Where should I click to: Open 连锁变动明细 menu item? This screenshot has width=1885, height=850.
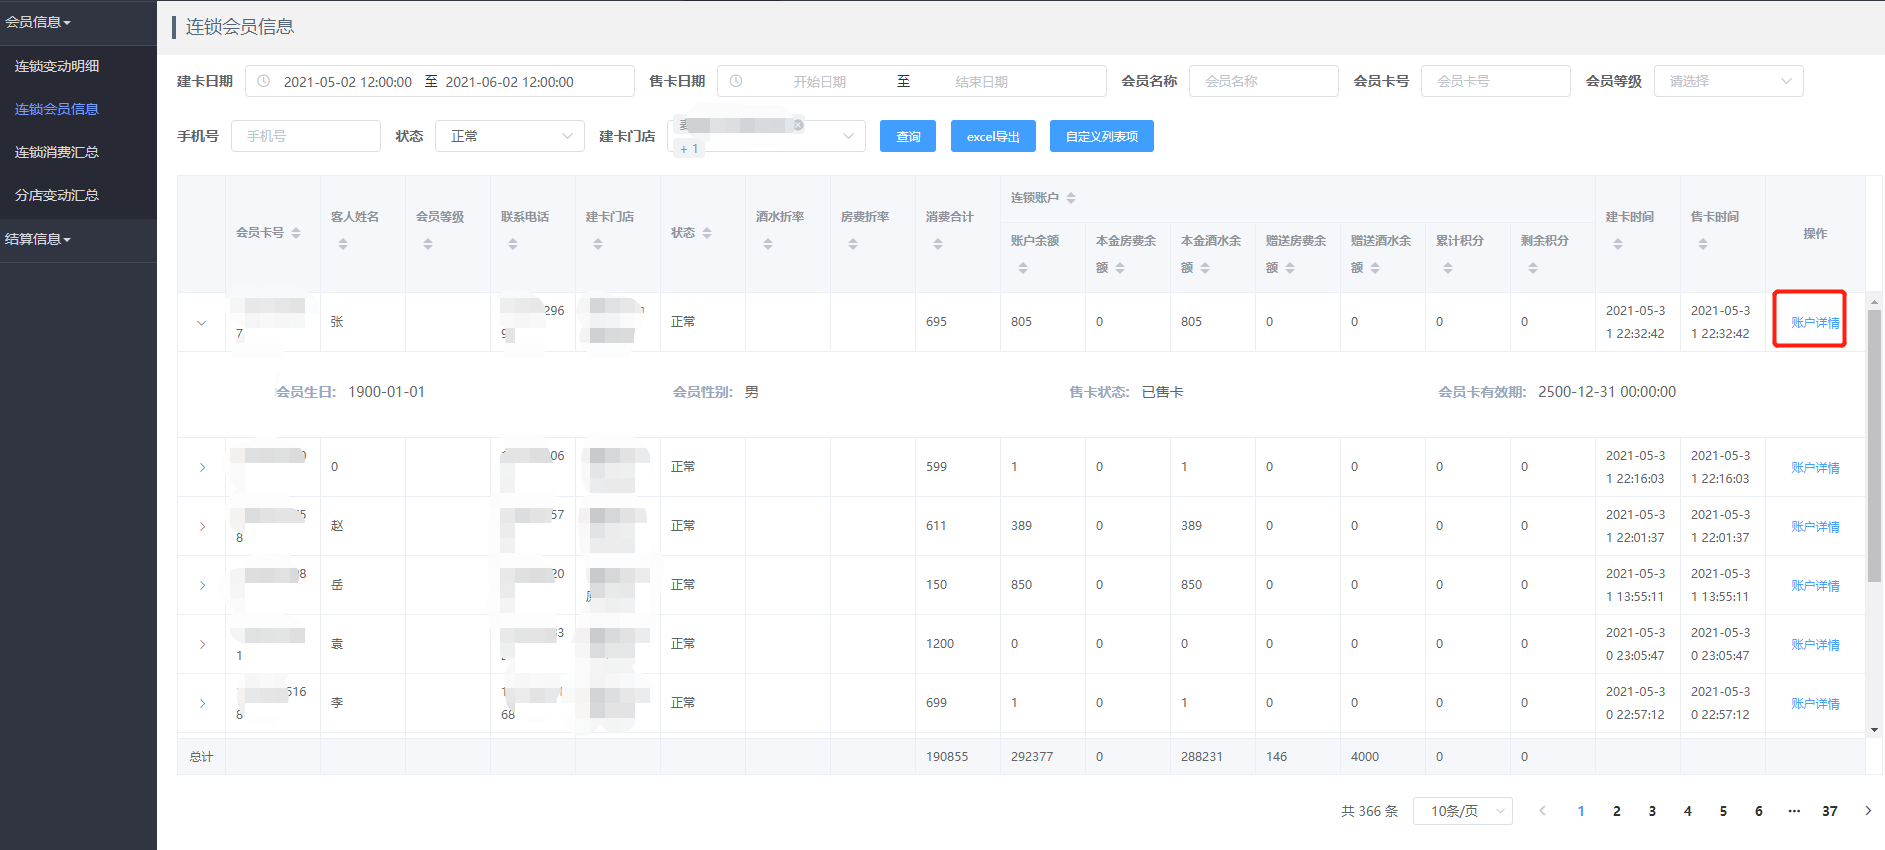tap(78, 66)
